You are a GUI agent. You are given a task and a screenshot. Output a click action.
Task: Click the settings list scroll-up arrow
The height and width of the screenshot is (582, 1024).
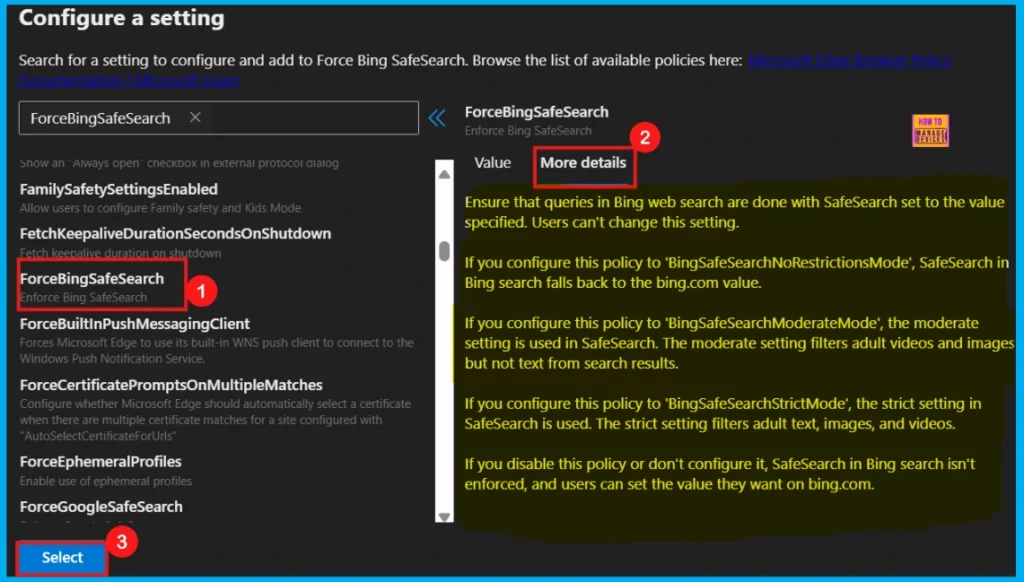point(444,174)
